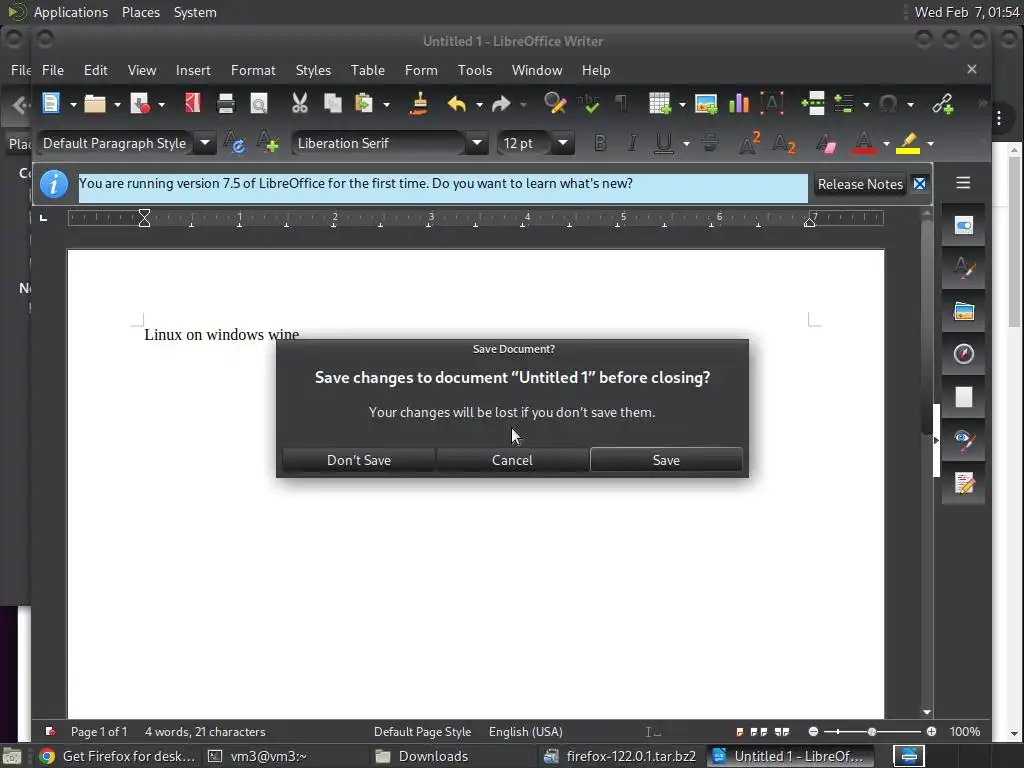
Task: Apply yellow highlighting color swatch
Action: coord(908,143)
